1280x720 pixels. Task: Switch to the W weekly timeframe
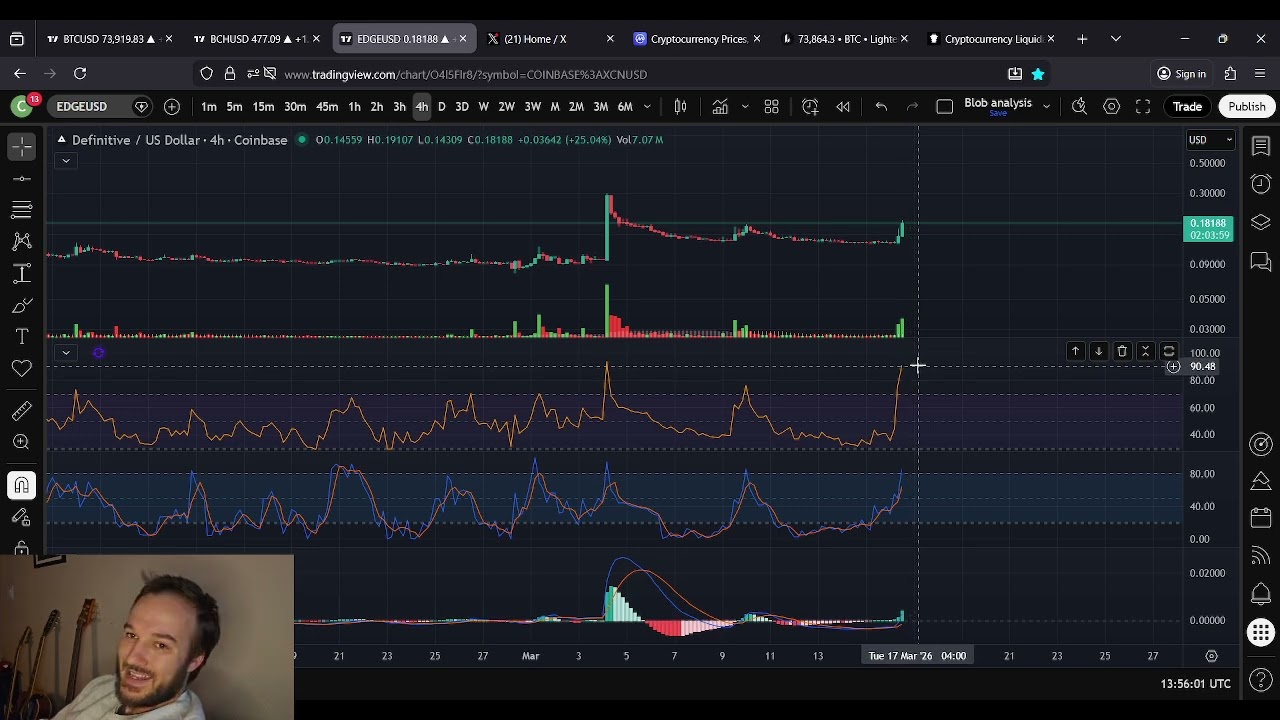(484, 107)
